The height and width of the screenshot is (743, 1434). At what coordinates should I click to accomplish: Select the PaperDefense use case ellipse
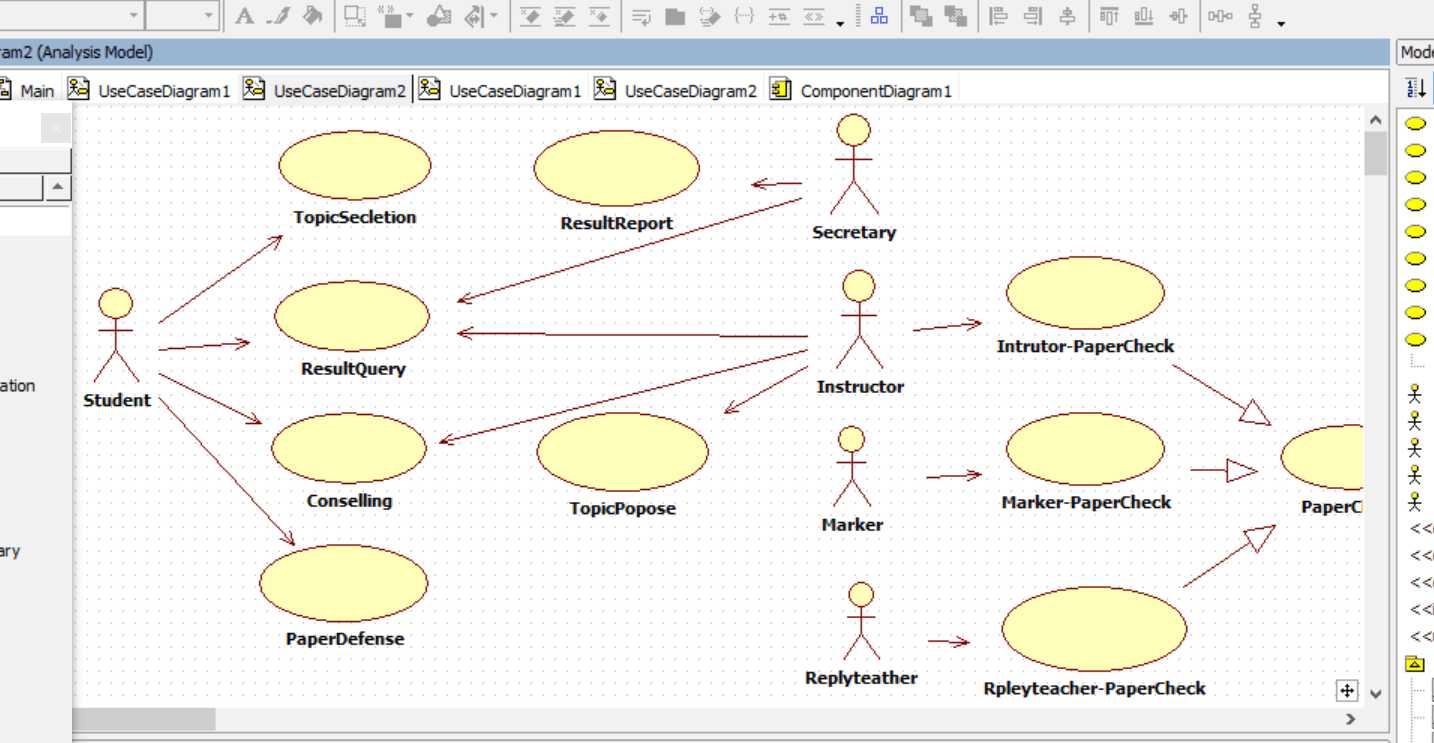[x=343, y=583]
